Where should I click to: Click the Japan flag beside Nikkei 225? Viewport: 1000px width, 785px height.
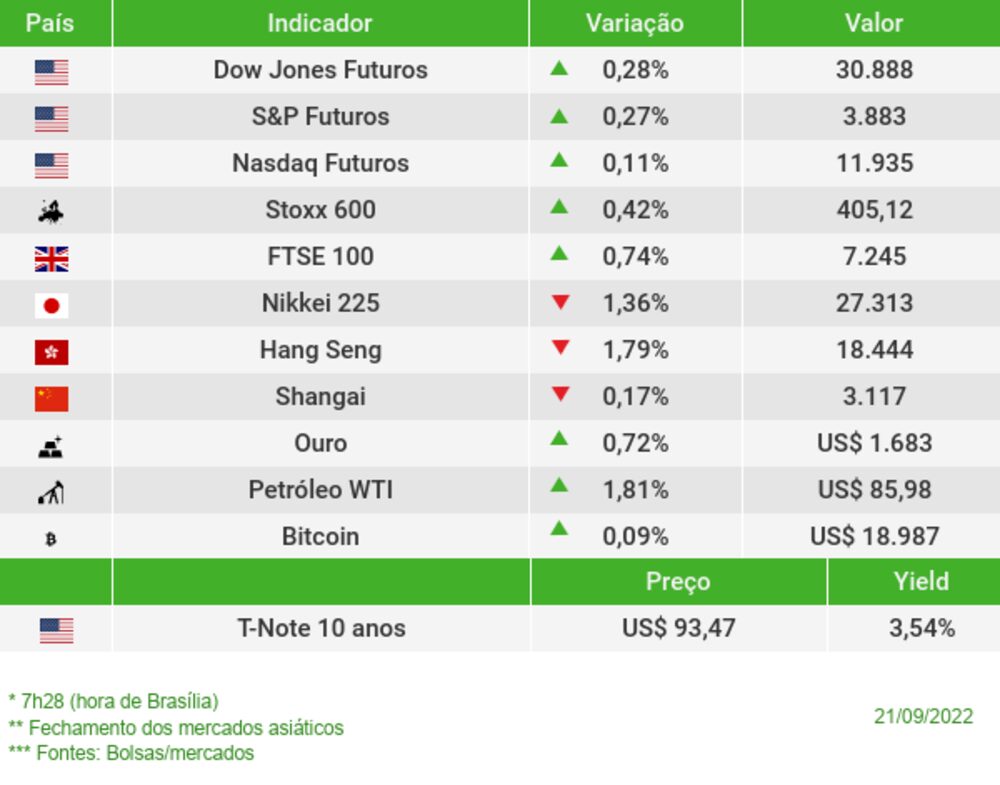(x=51, y=305)
